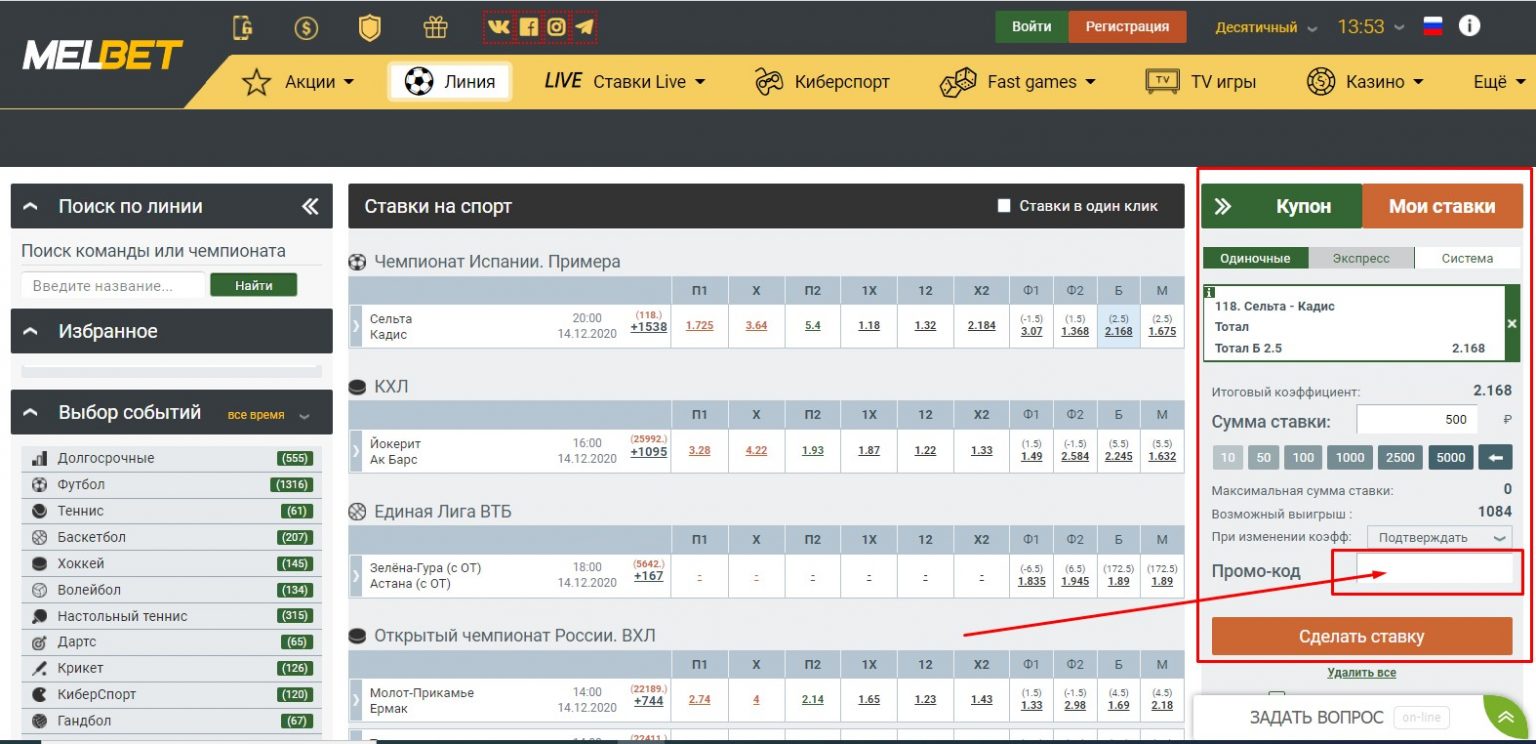This screenshot has width=1536, height=744.
Task: Collapse left sidebar with double-arrow icon
Action: point(310,206)
